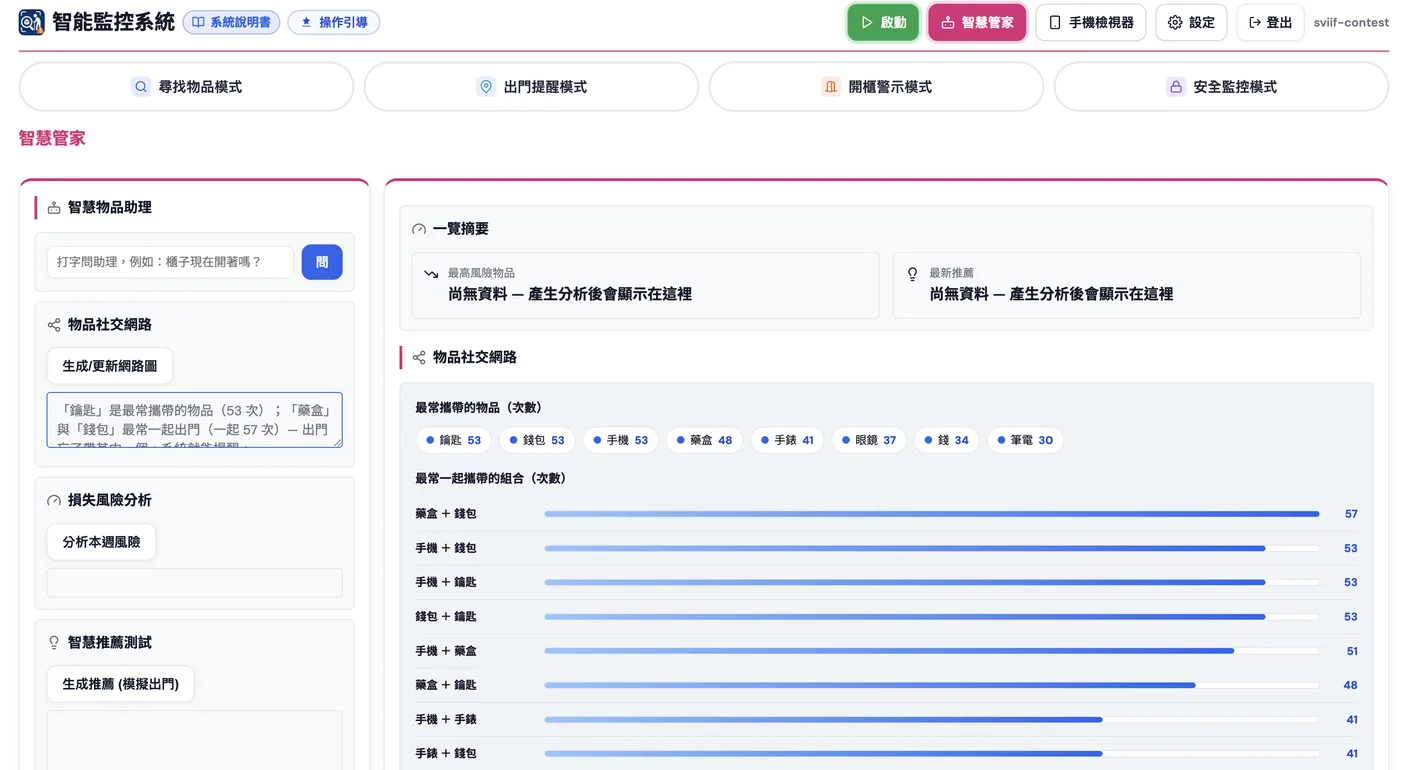
Task: Click the 藥盒 + 鑰匙 row label
Action: pyautogui.click(x=446, y=685)
